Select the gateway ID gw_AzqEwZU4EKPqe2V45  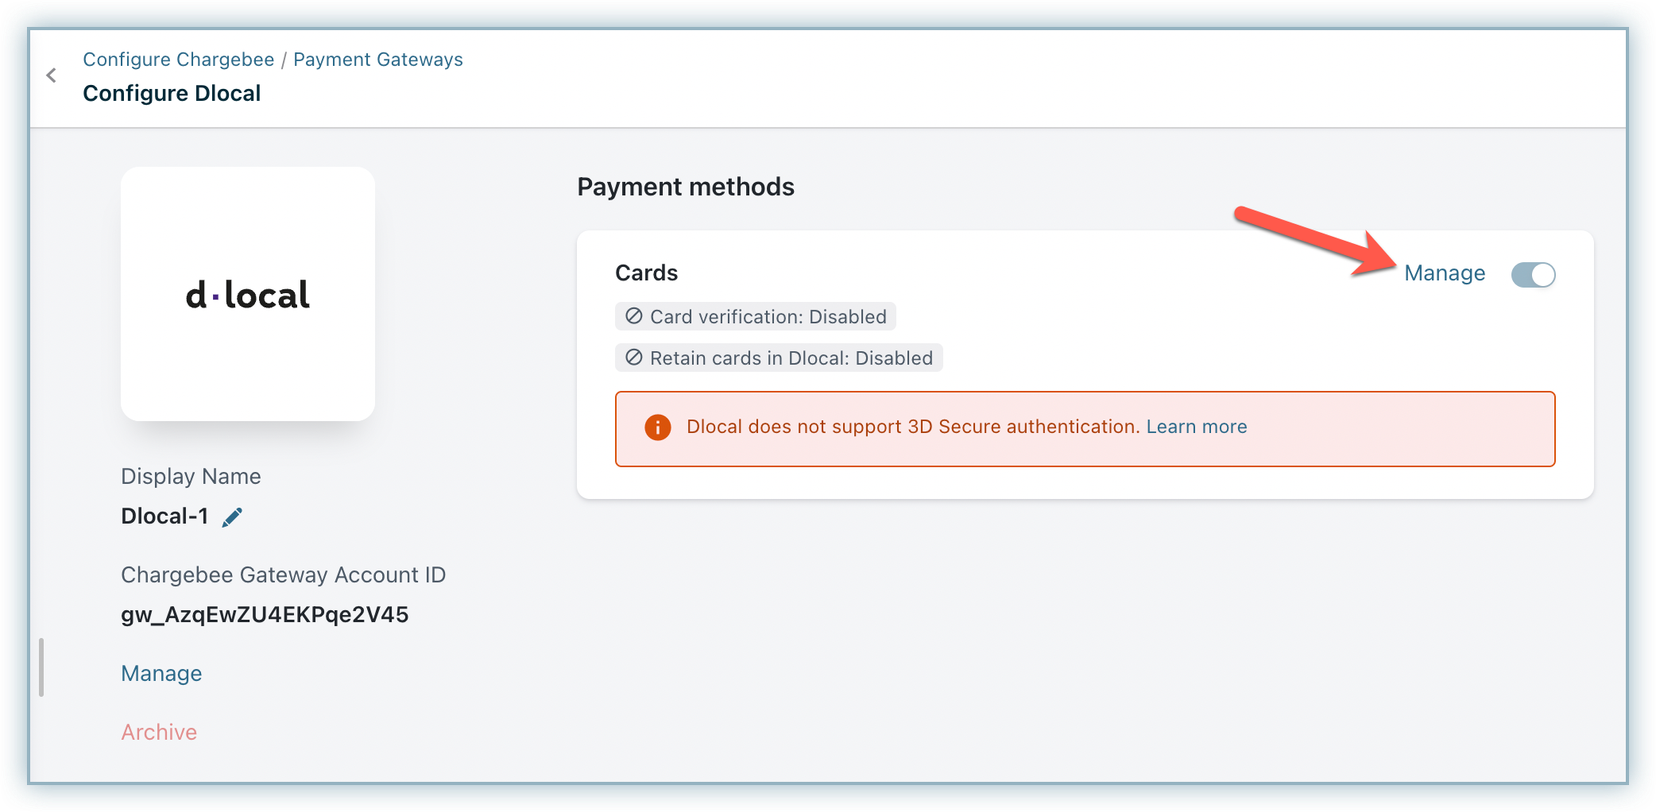pos(265,615)
